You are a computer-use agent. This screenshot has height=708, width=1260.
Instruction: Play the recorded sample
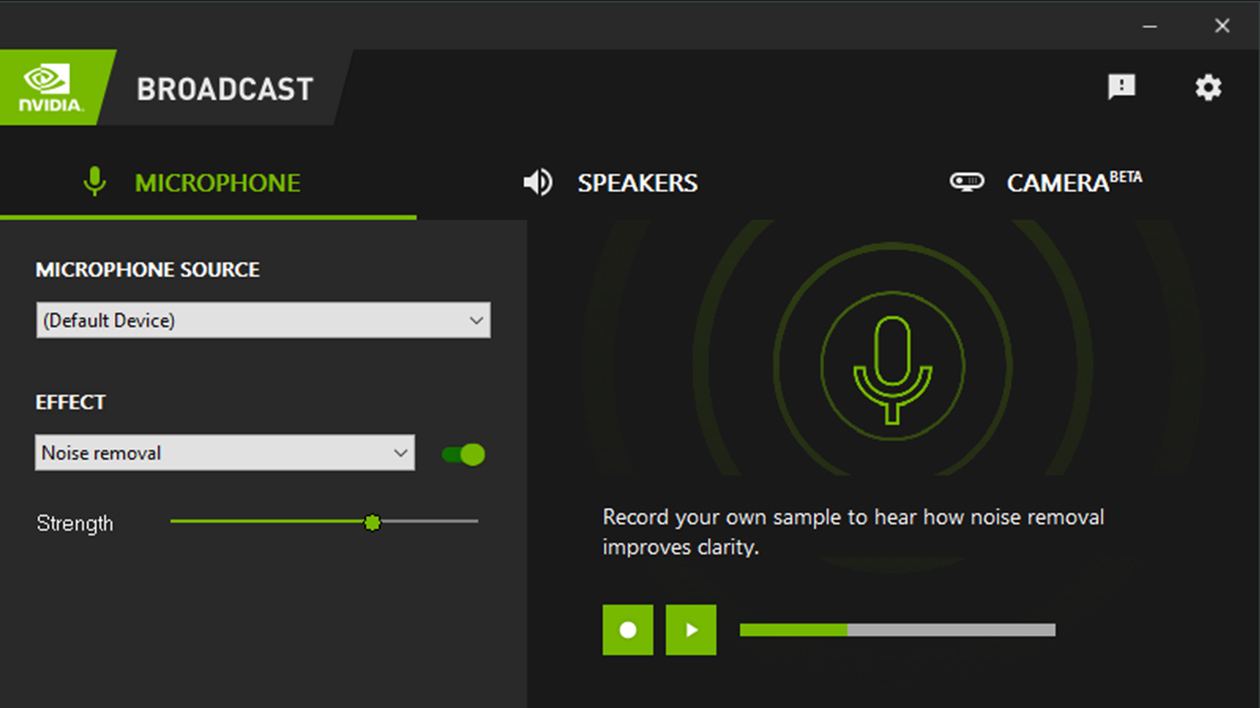click(691, 630)
